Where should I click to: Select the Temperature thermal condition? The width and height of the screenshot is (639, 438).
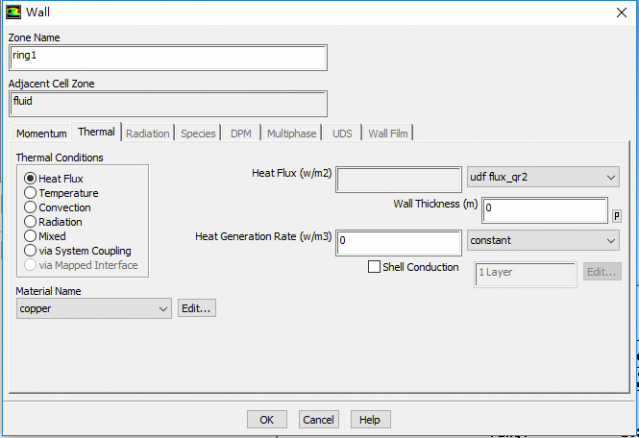point(30,193)
